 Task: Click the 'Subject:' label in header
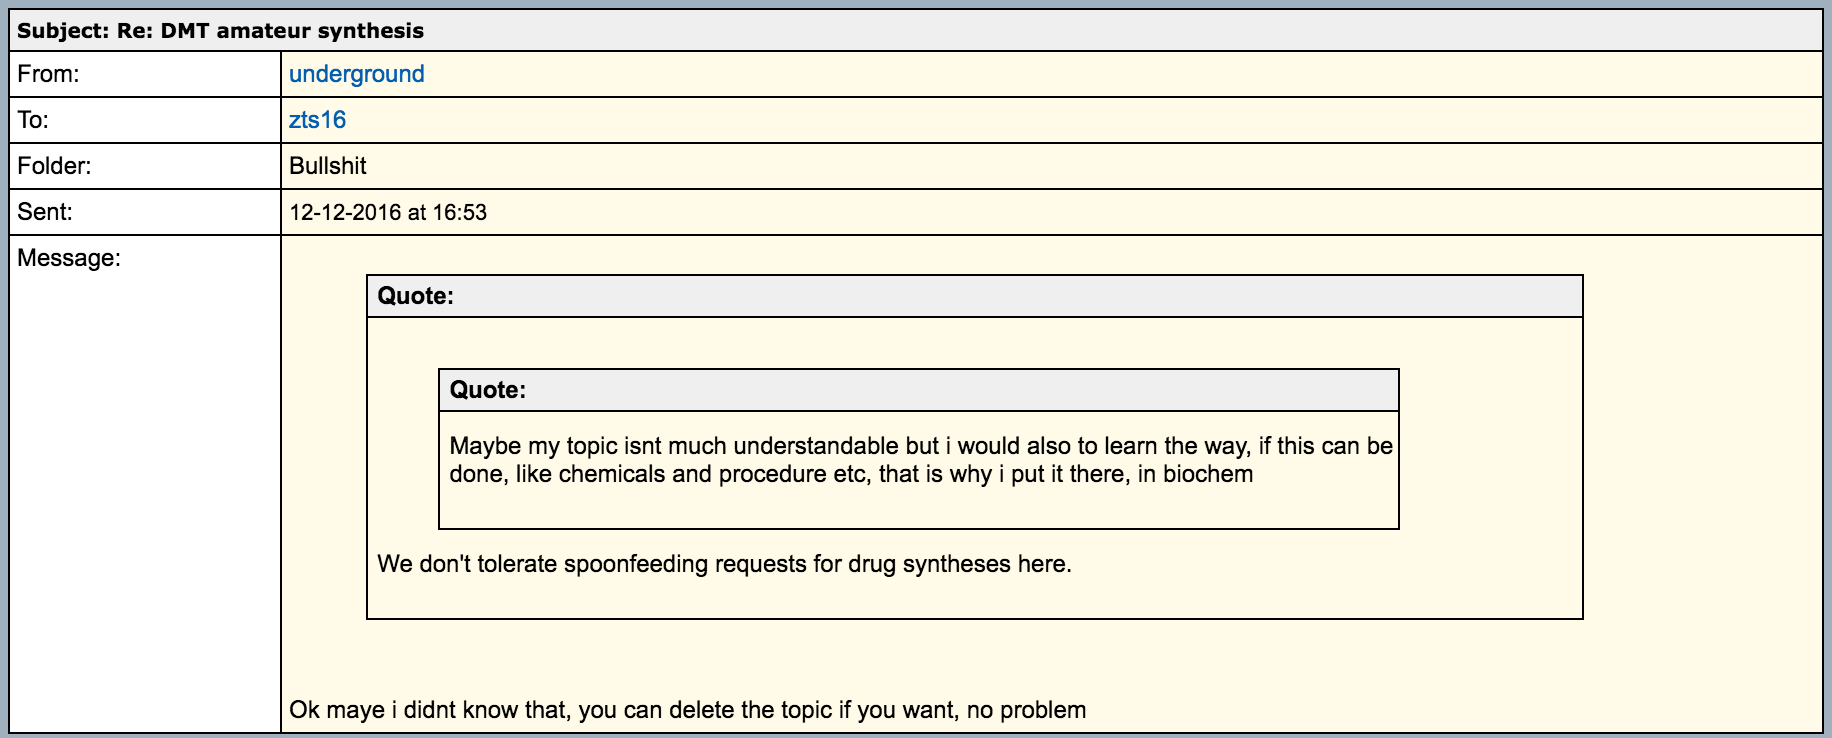[x=63, y=31]
